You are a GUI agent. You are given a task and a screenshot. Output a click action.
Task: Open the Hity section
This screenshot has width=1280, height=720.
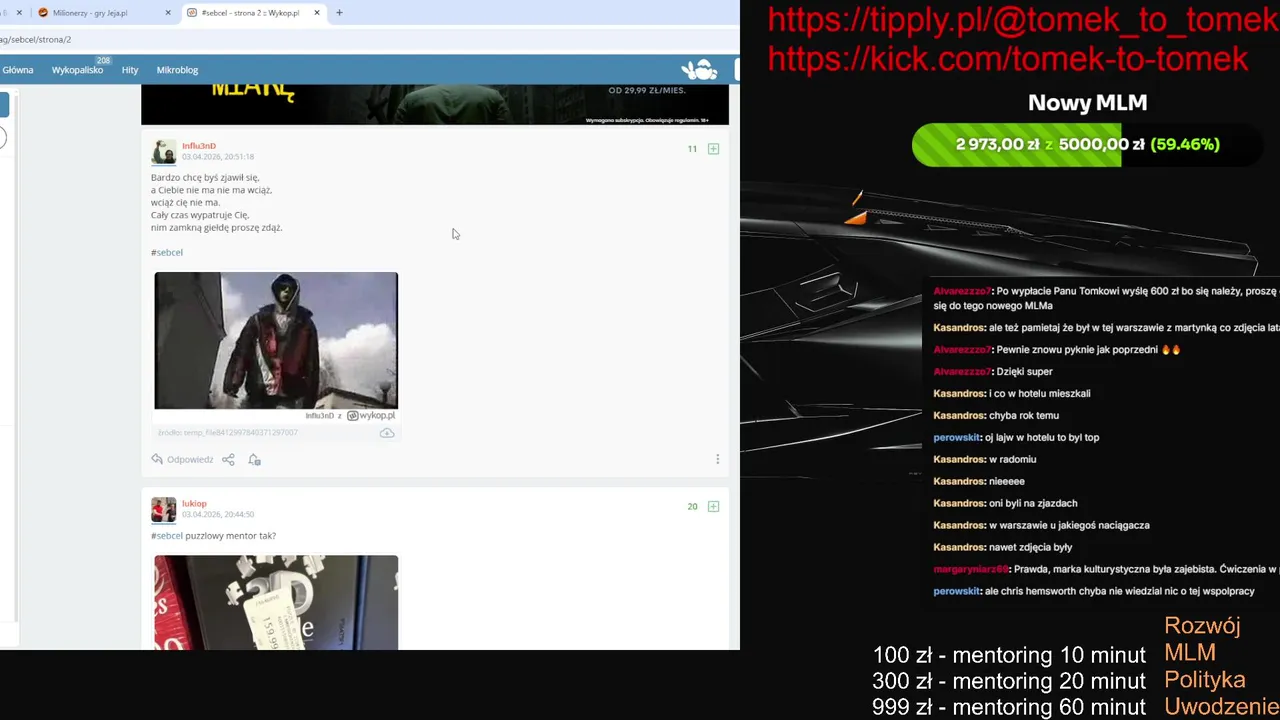[130, 70]
